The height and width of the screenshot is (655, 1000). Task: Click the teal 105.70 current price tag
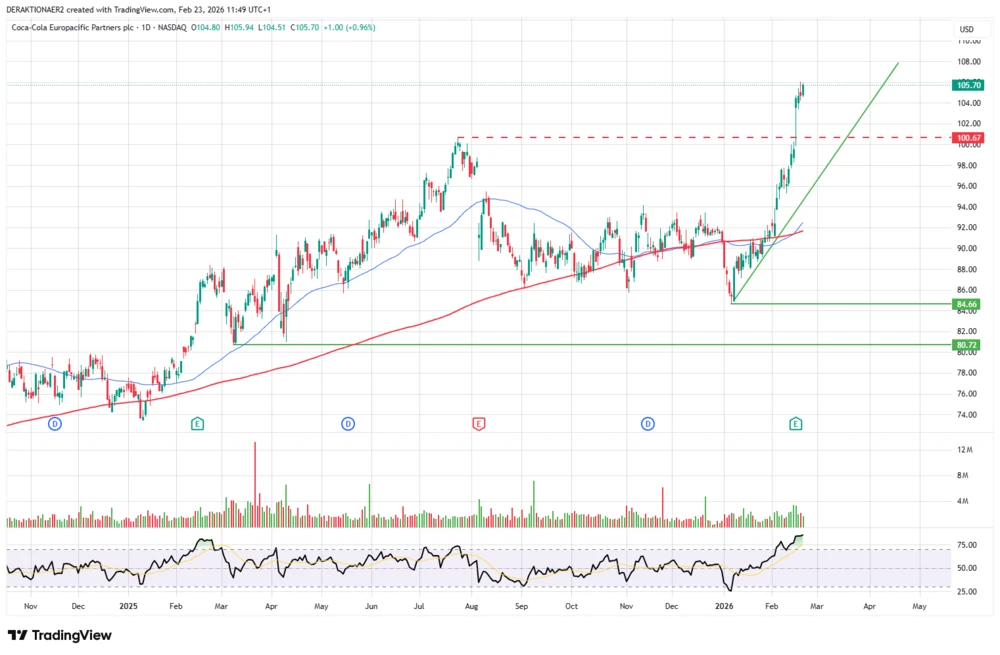tap(966, 86)
